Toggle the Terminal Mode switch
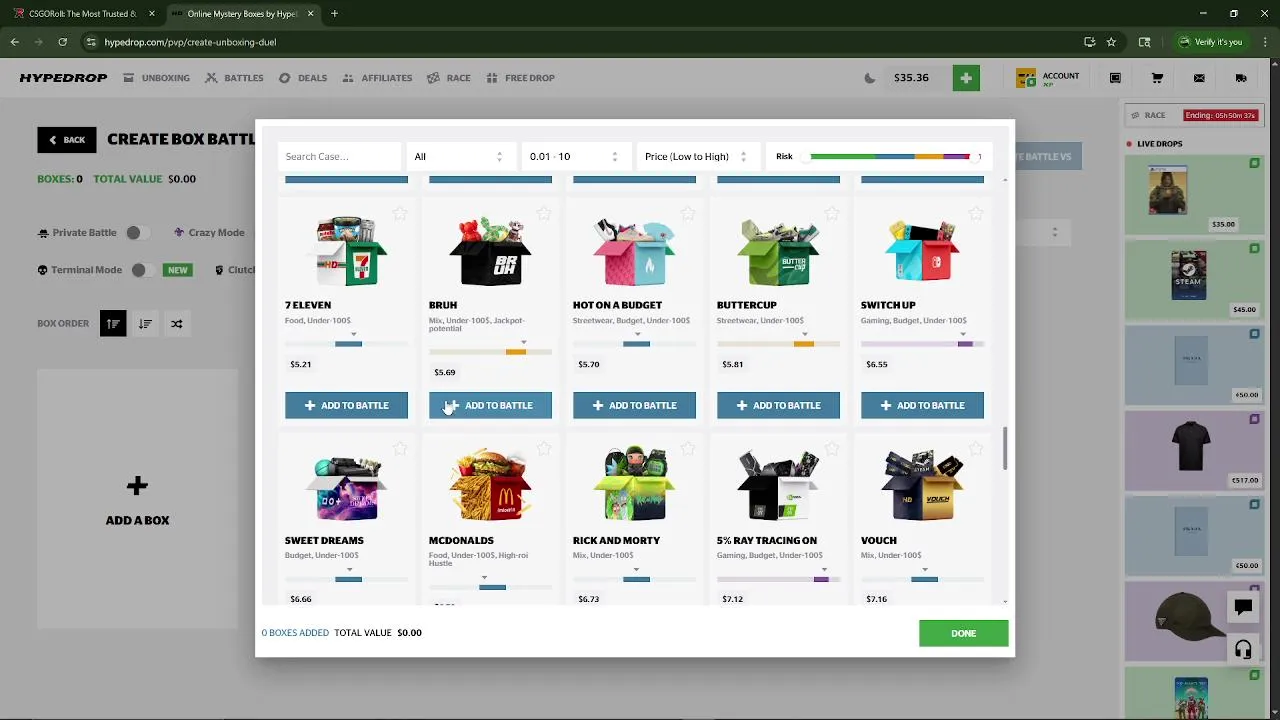1280x720 pixels. point(144,270)
